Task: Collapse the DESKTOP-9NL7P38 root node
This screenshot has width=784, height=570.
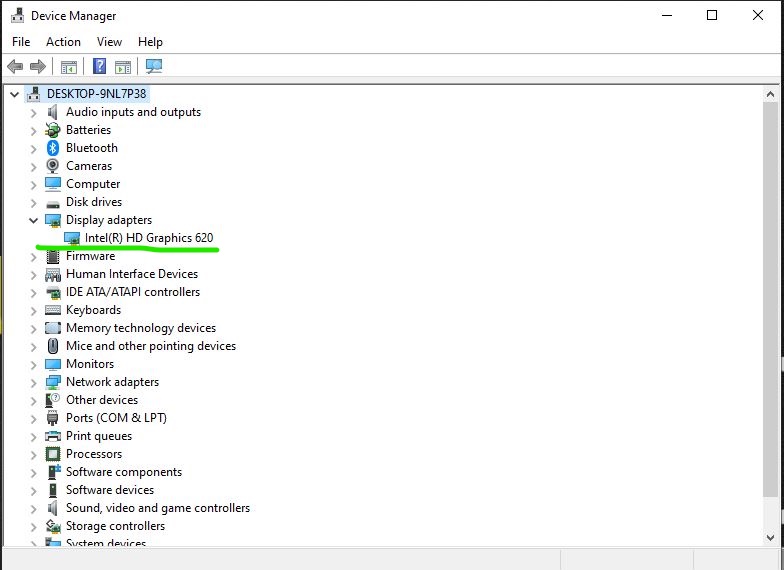Action: (14, 94)
